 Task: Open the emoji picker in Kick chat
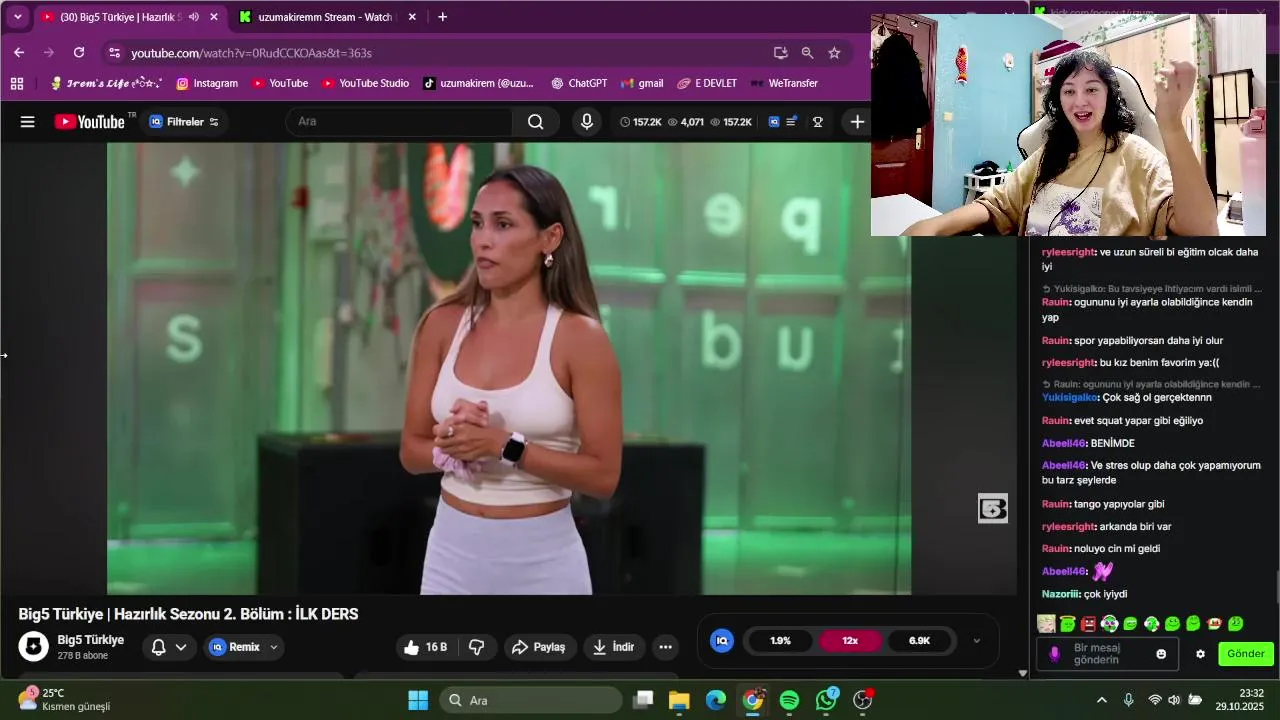1161,654
